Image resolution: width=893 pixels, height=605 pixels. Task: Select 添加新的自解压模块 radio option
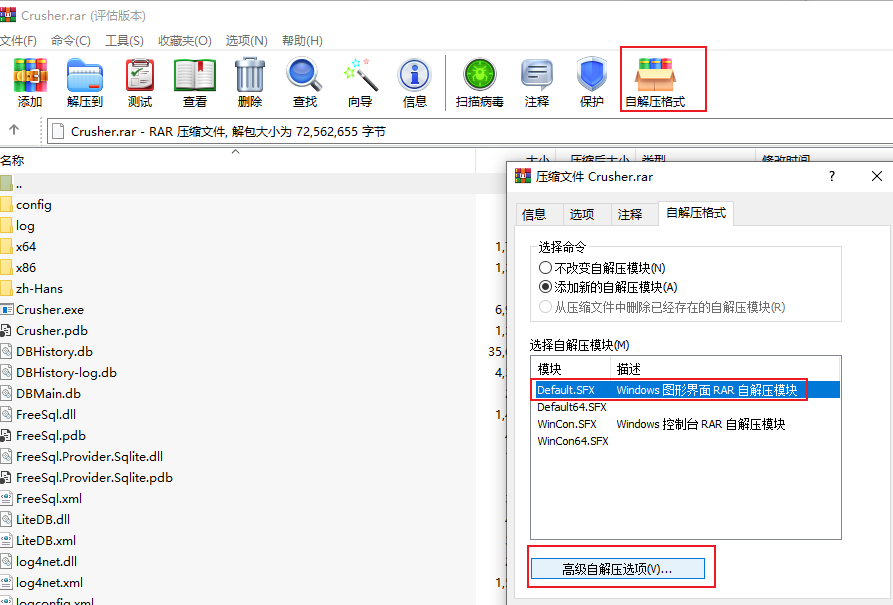(x=608, y=287)
